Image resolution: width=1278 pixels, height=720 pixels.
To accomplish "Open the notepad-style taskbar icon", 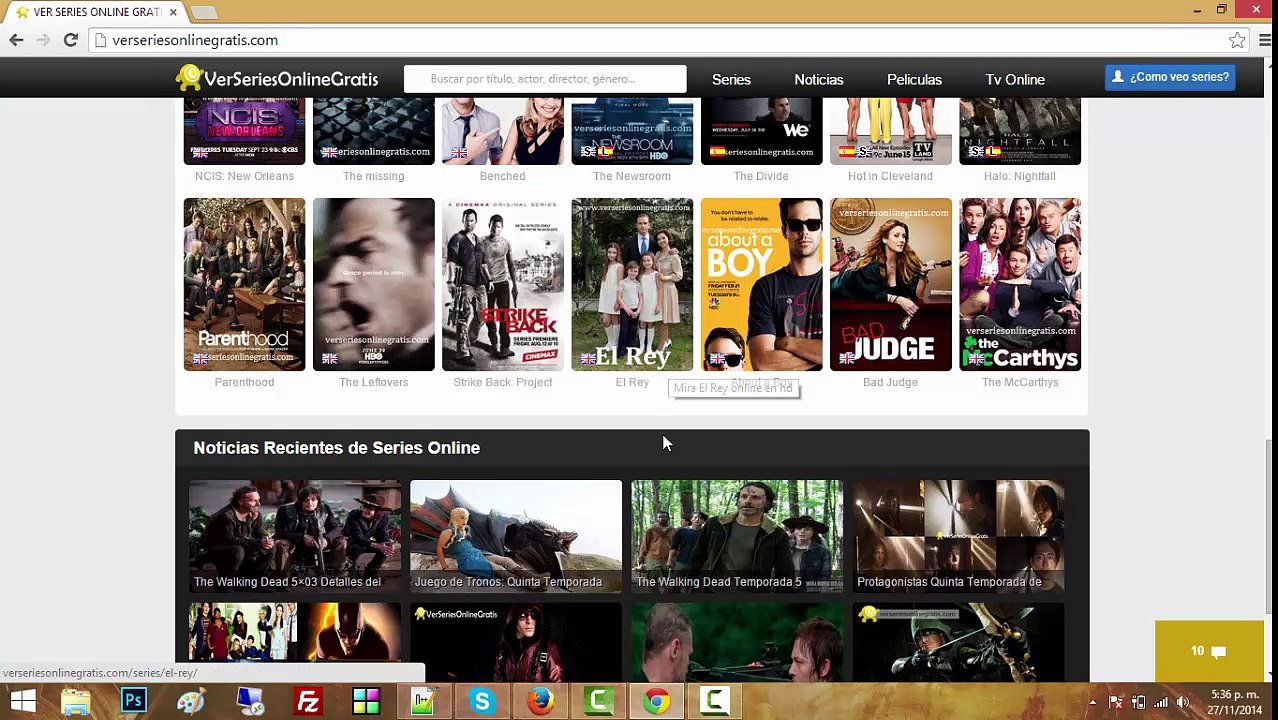I will point(423,702).
